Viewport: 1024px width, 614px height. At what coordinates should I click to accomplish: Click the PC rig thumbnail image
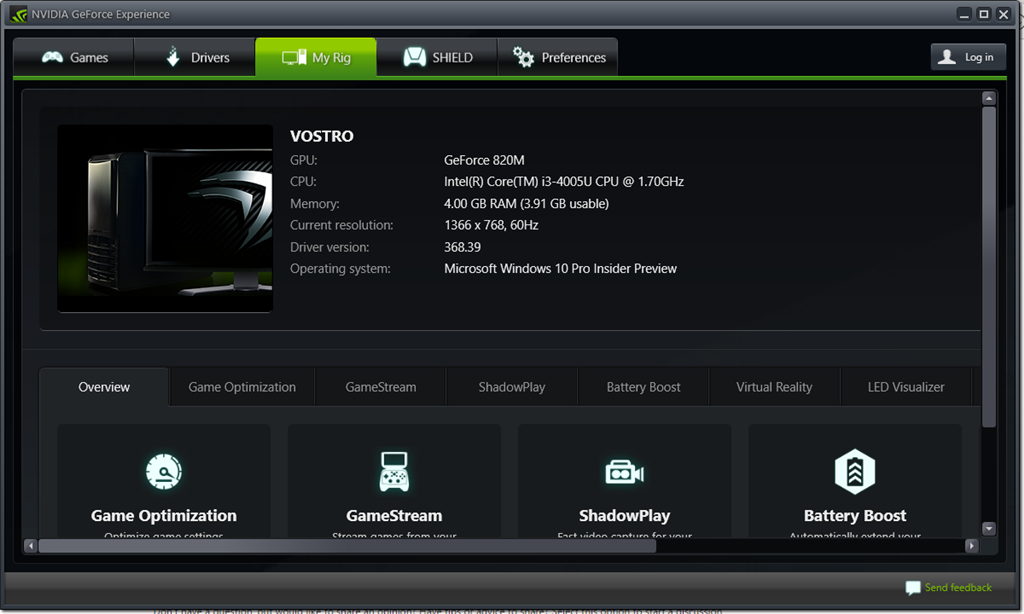pyautogui.click(x=165, y=218)
